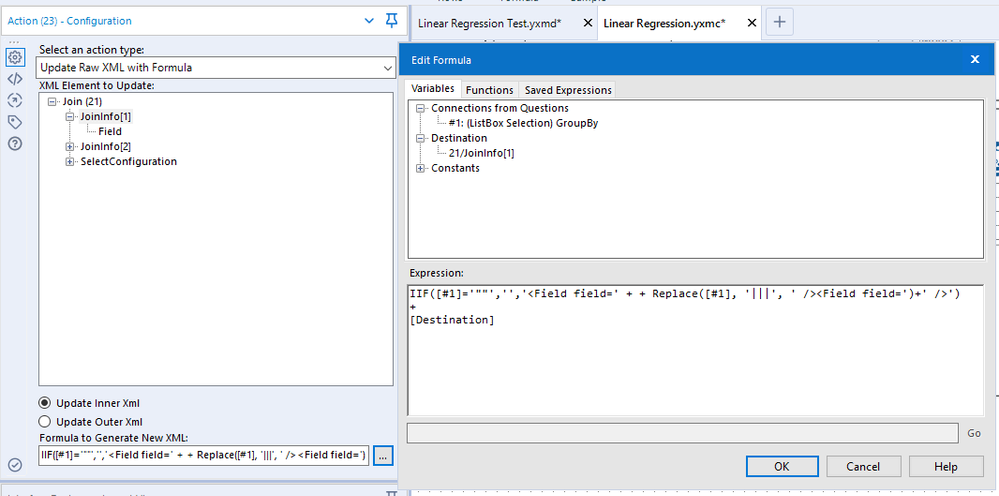Viewport: 999px width, 496px height.
Task: Select SelectConfiguration in the XML tree
Action: point(129,162)
